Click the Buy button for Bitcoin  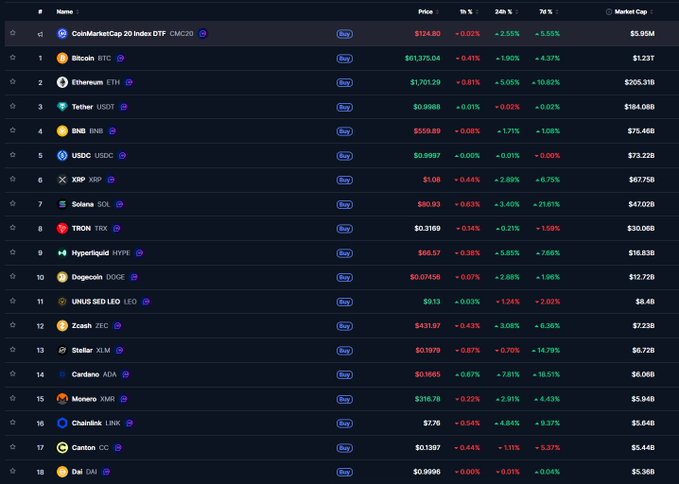[x=345, y=58]
